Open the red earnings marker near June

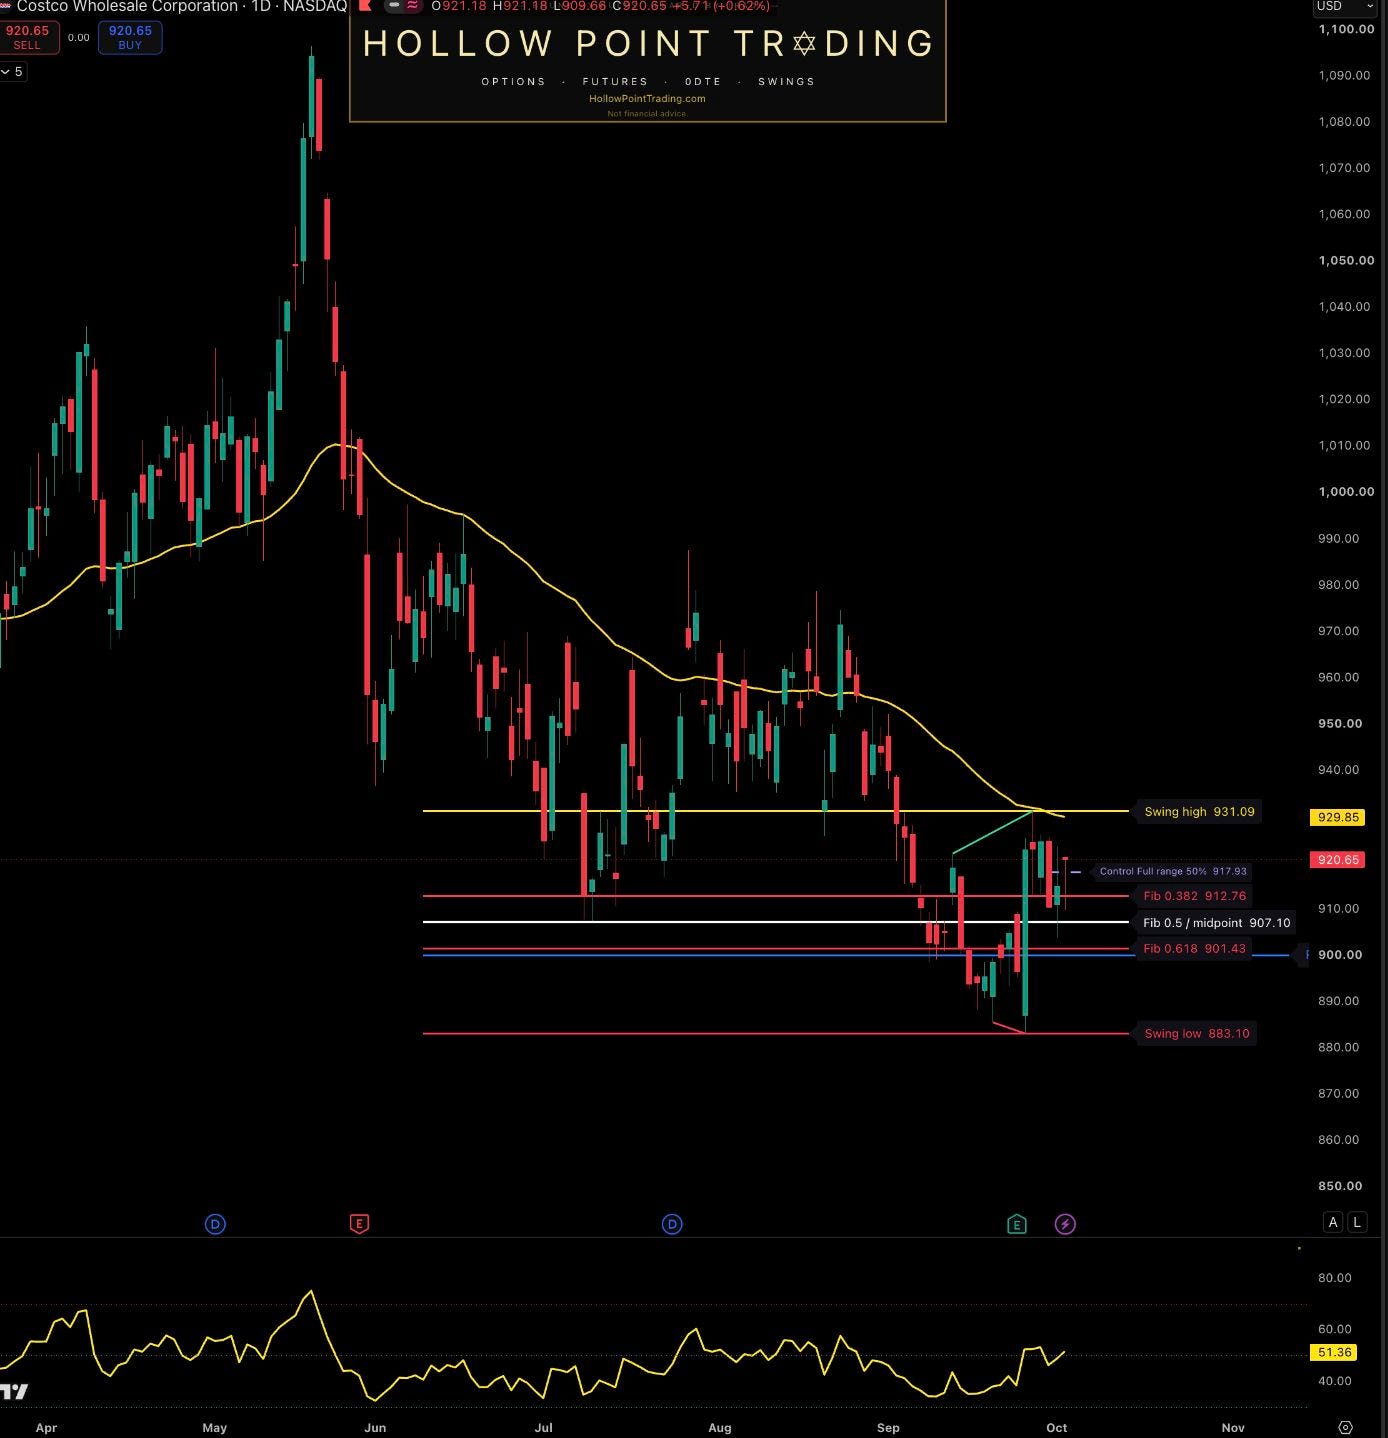(x=359, y=1223)
